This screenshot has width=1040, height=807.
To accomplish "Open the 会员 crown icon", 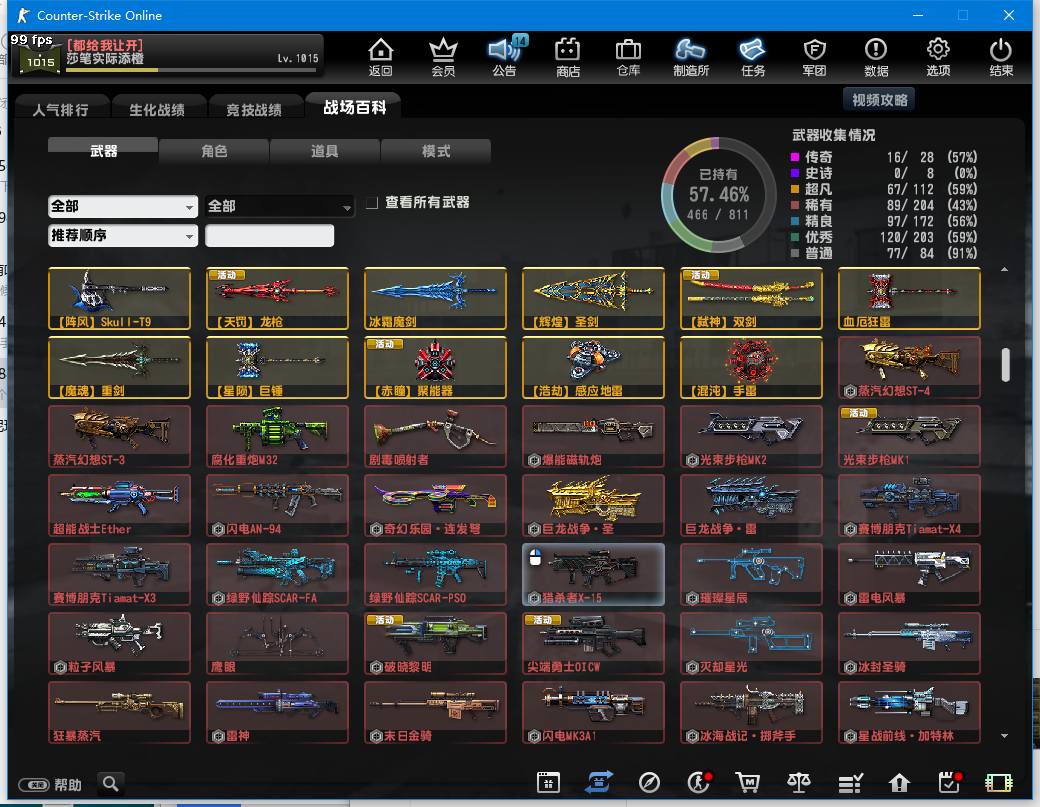I will coord(443,56).
